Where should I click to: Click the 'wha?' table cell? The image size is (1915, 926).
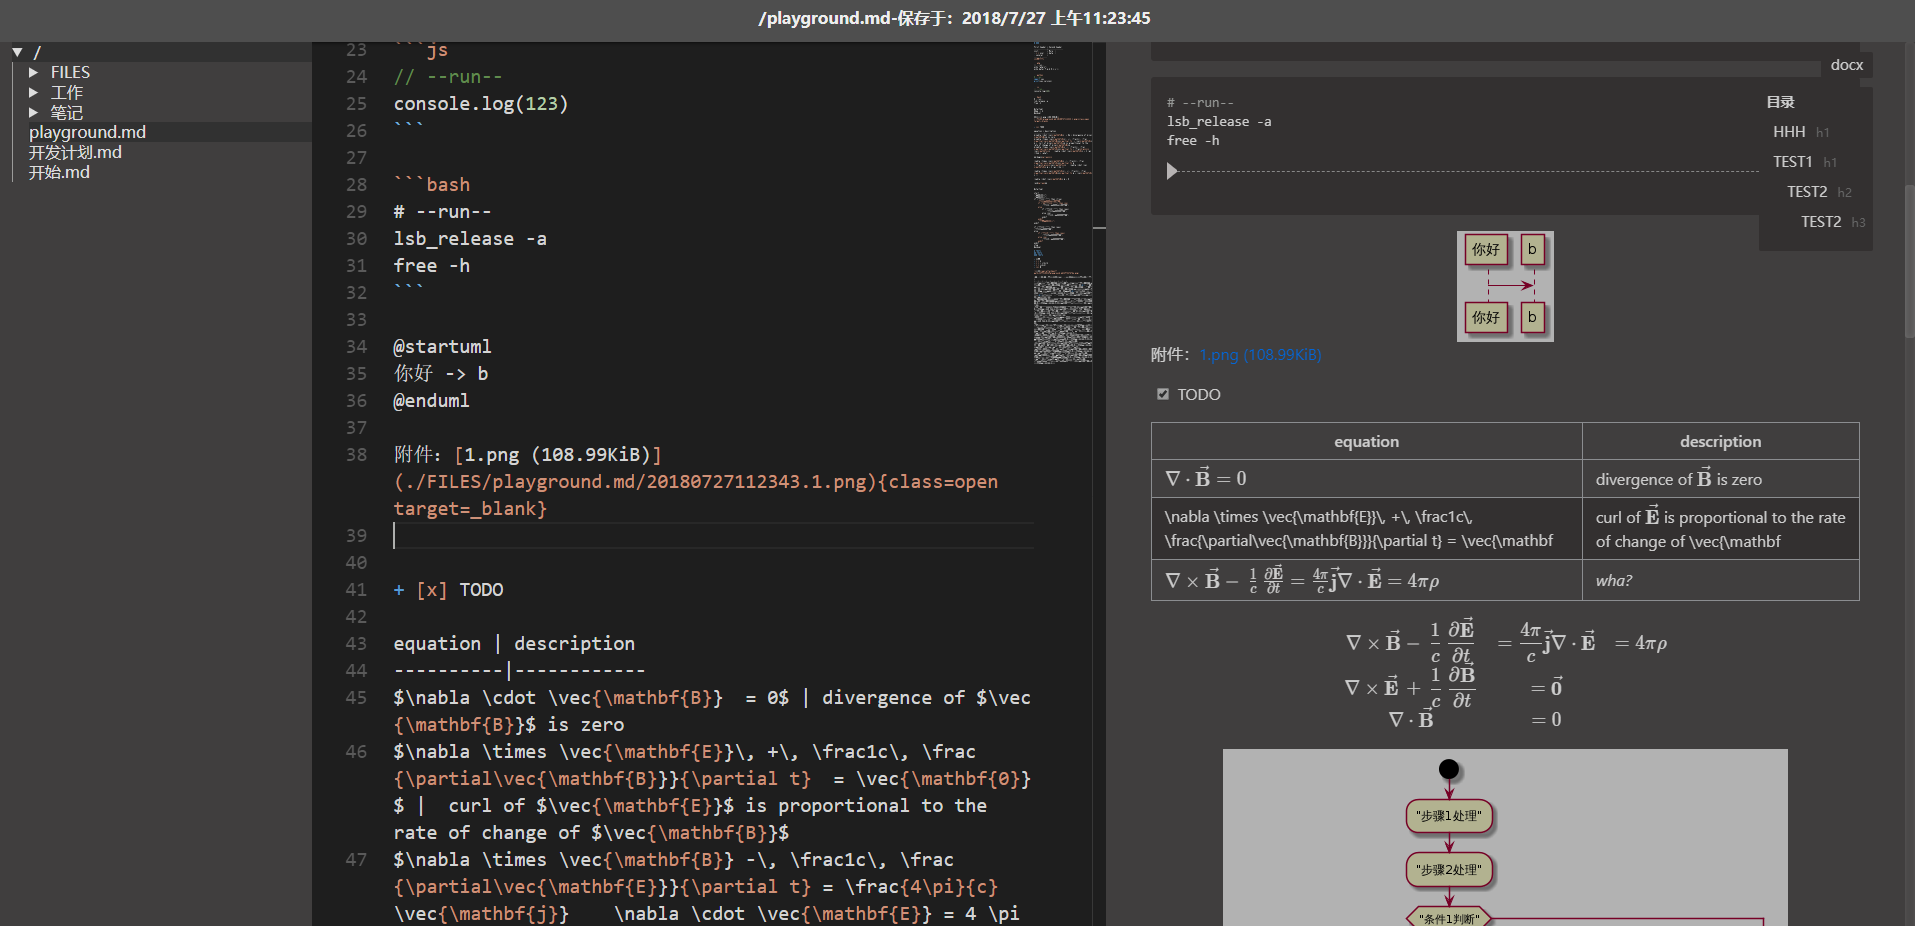pyautogui.click(x=1720, y=580)
